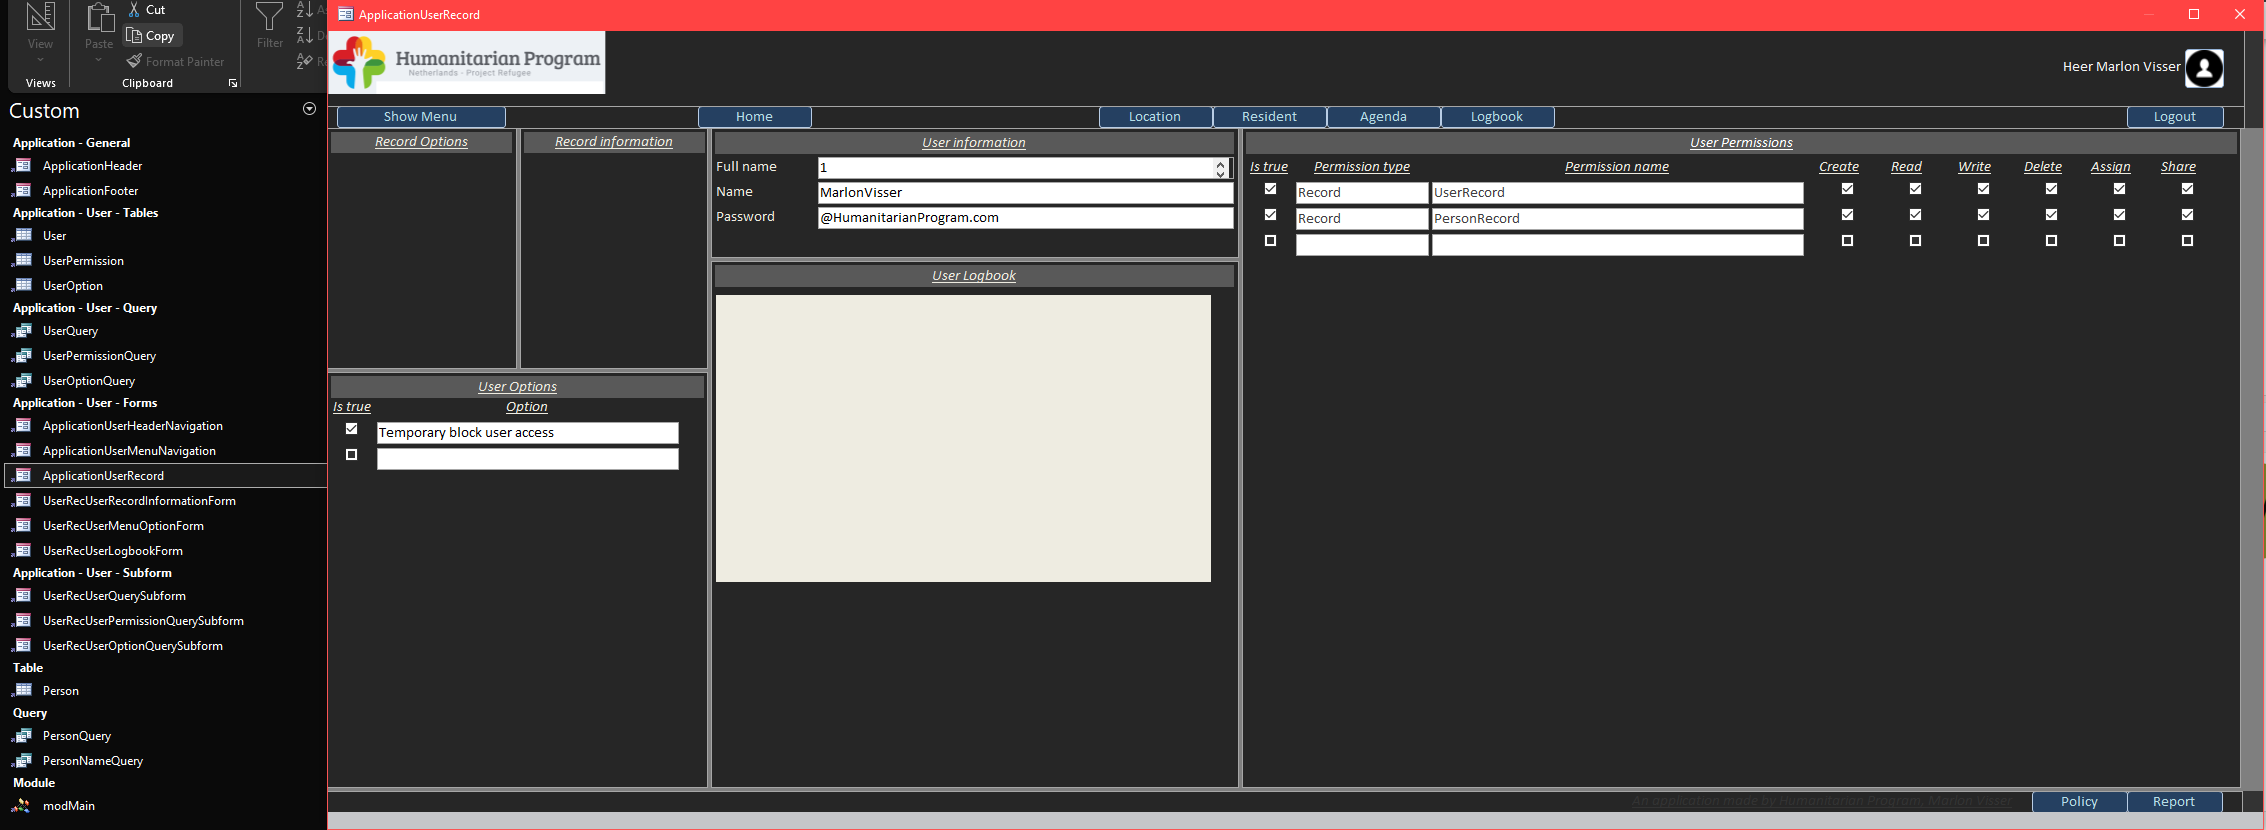Click the View icon in the ribbon

(40, 17)
